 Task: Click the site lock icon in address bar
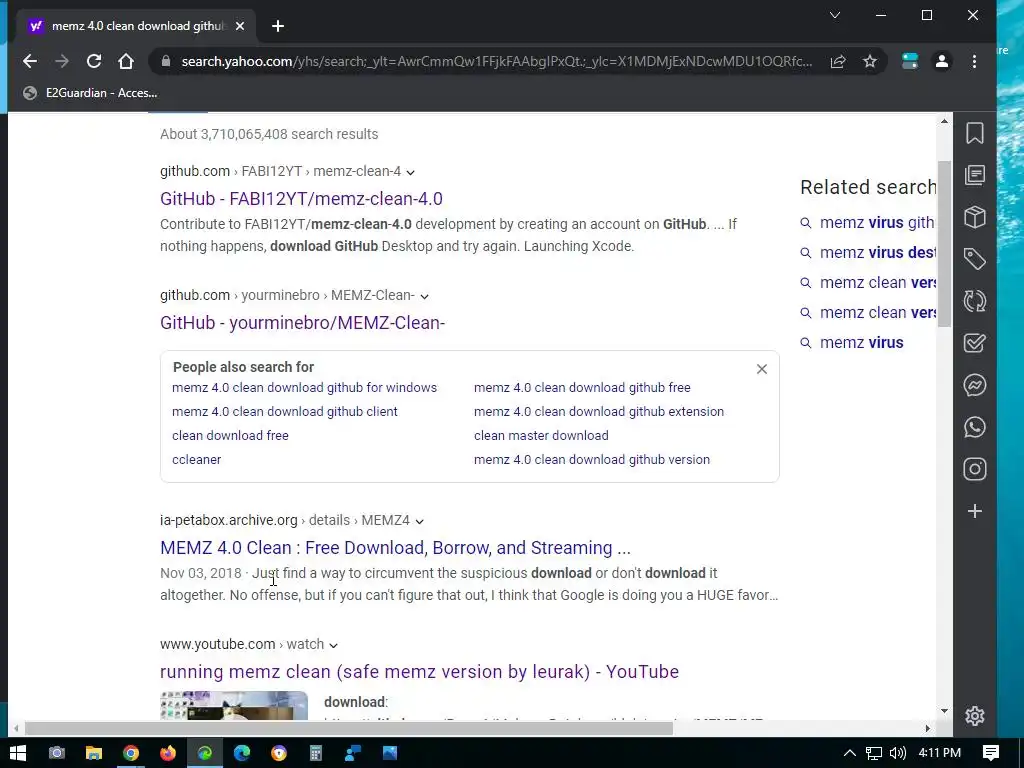[166, 61]
